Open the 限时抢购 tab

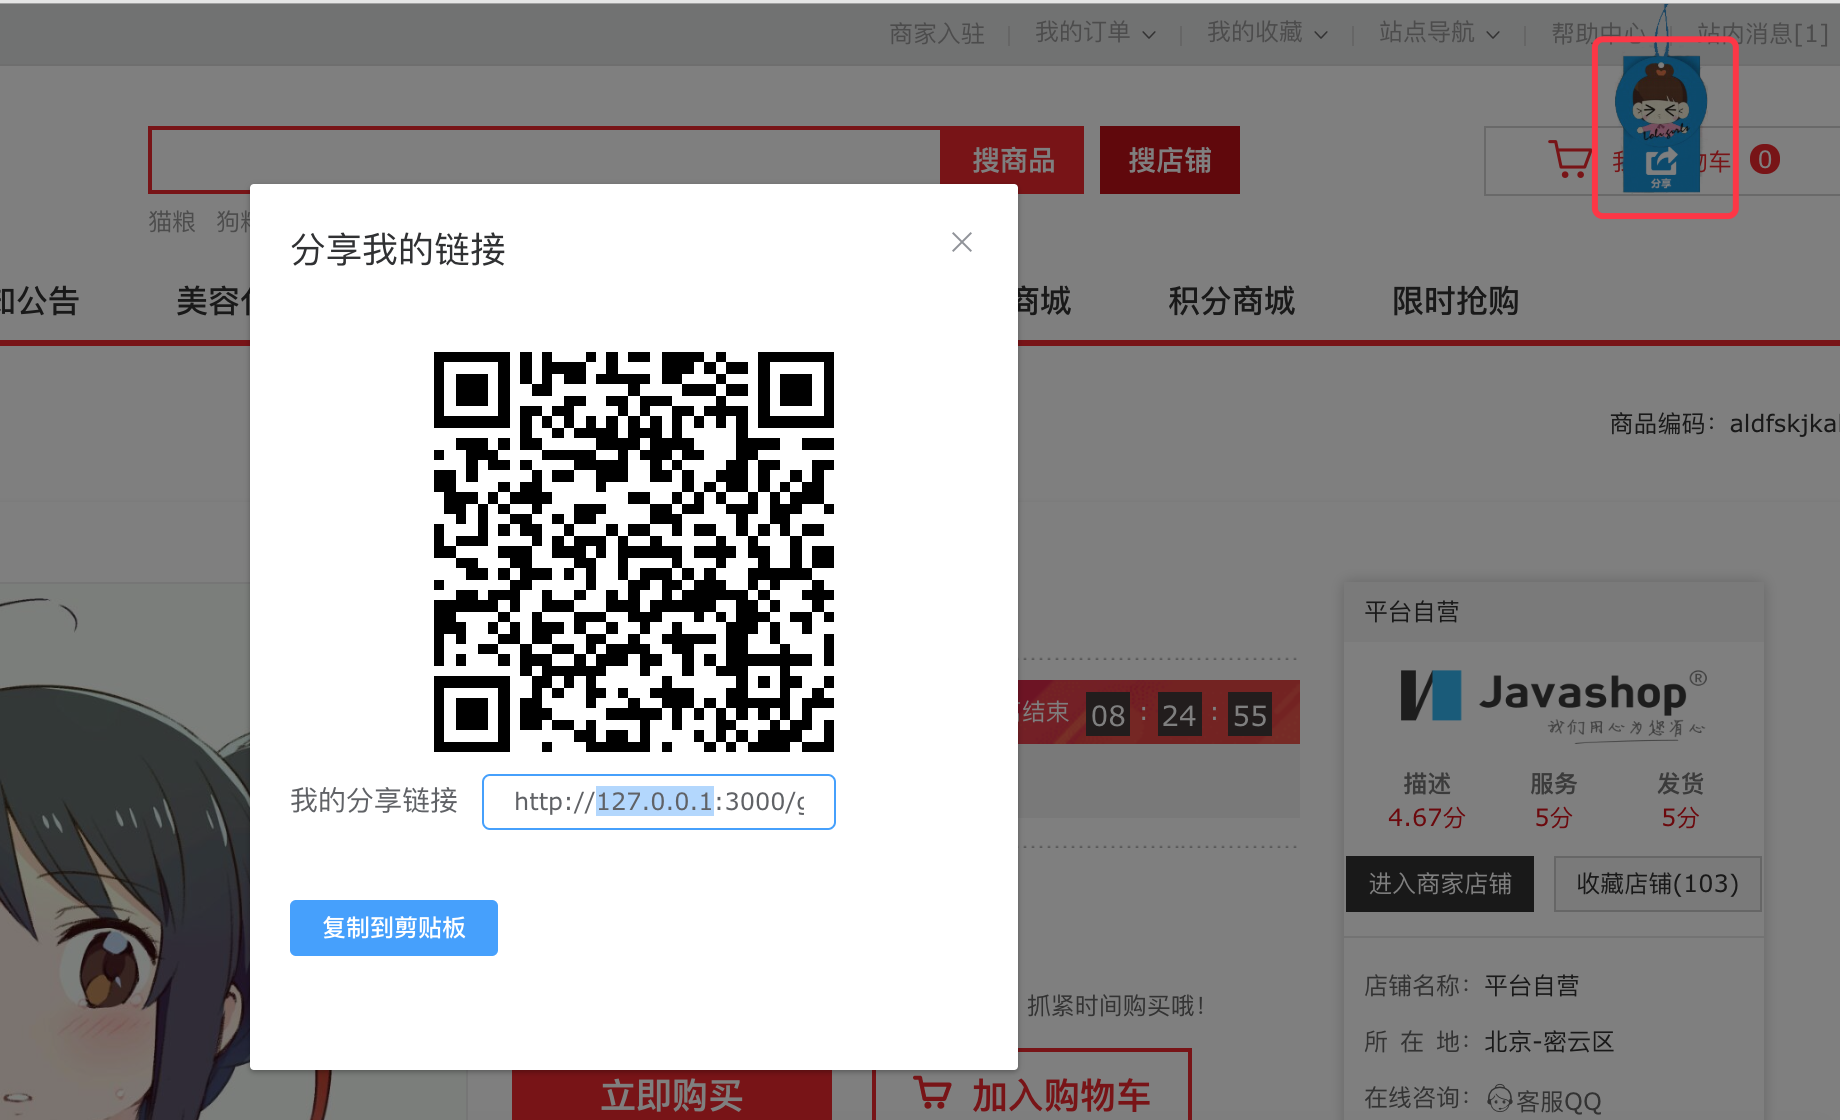(1456, 301)
